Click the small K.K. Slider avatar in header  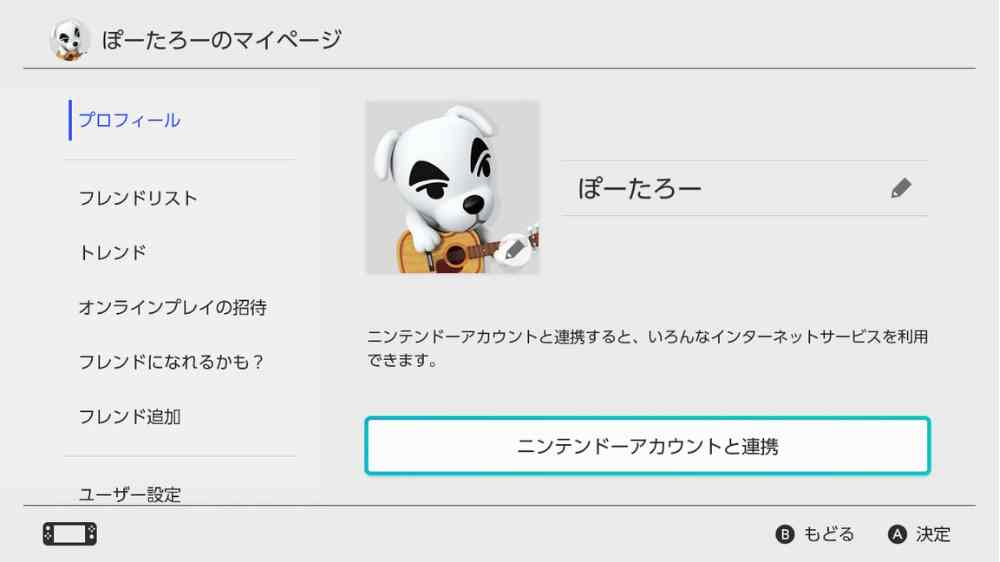(x=69, y=40)
